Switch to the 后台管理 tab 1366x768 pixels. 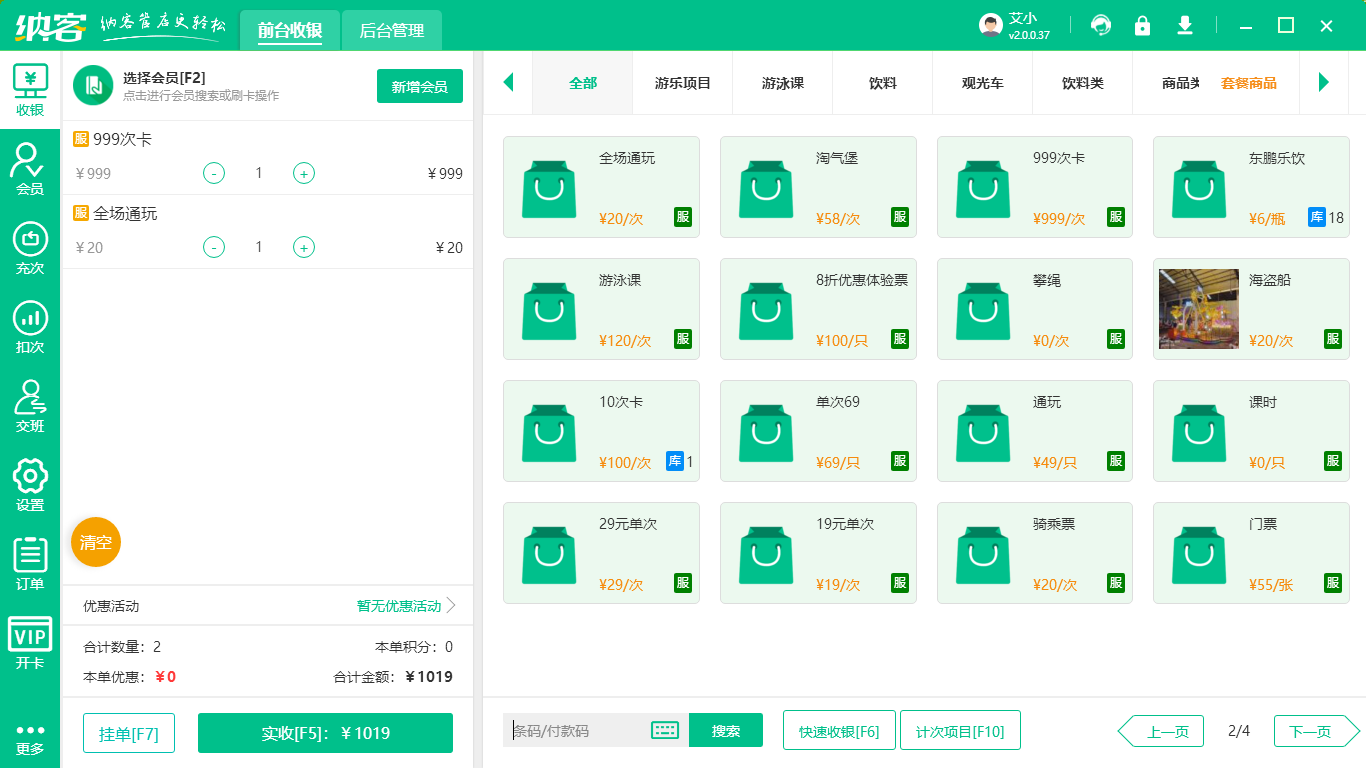click(391, 30)
